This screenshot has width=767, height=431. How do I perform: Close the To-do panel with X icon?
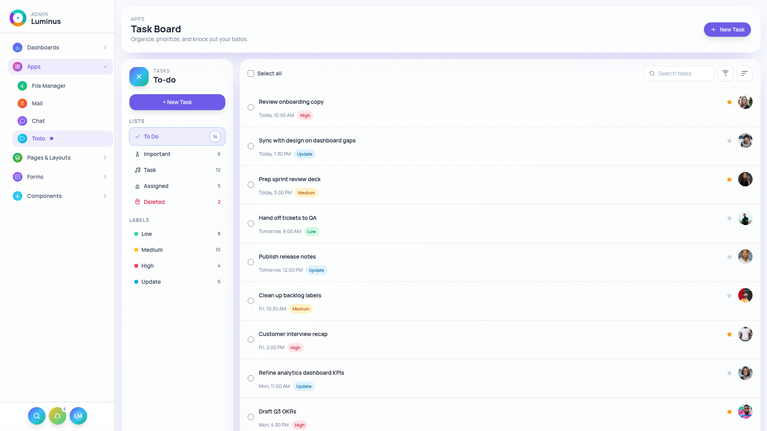pos(139,77)
